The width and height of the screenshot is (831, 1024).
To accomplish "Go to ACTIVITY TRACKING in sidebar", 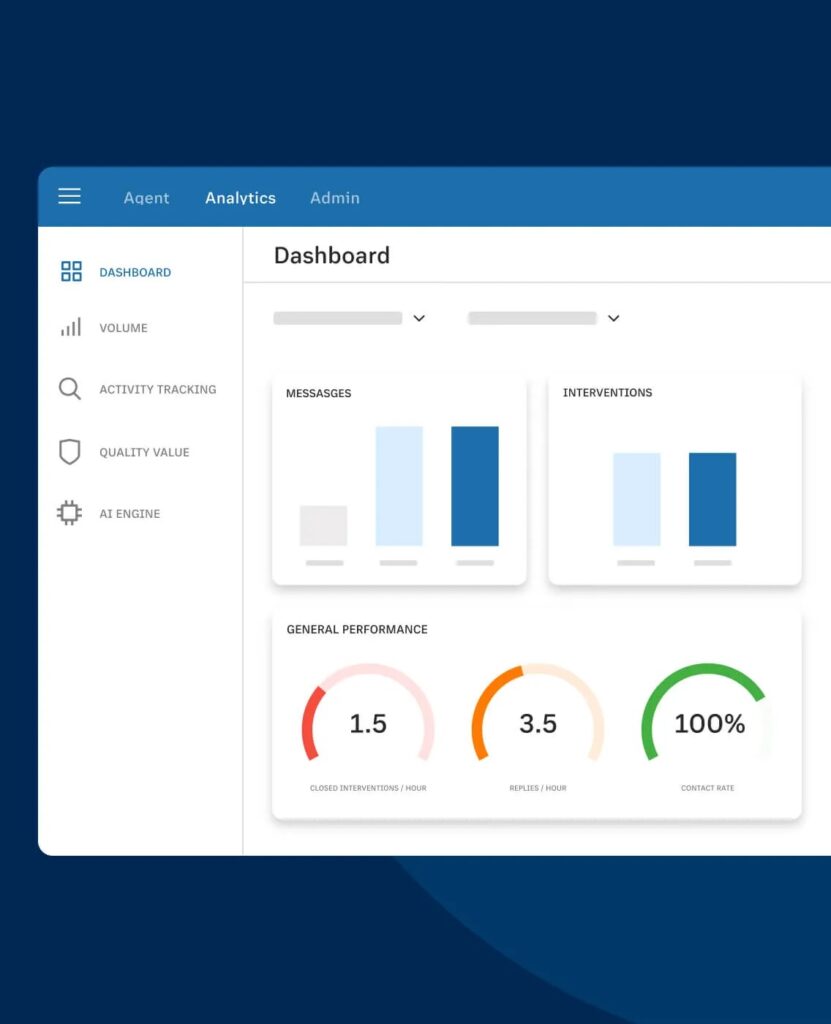I will pos(157,390).
